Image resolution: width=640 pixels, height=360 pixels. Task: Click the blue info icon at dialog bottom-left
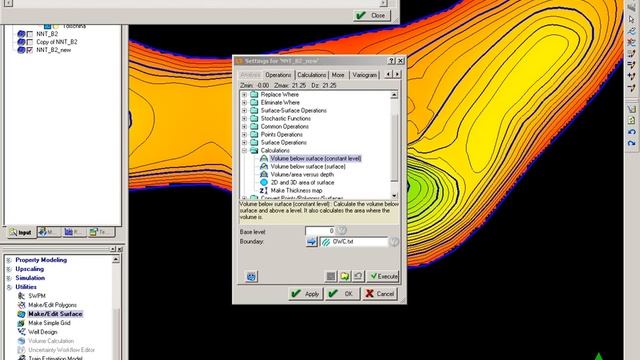pyautogui.click(x=251, y=277)
